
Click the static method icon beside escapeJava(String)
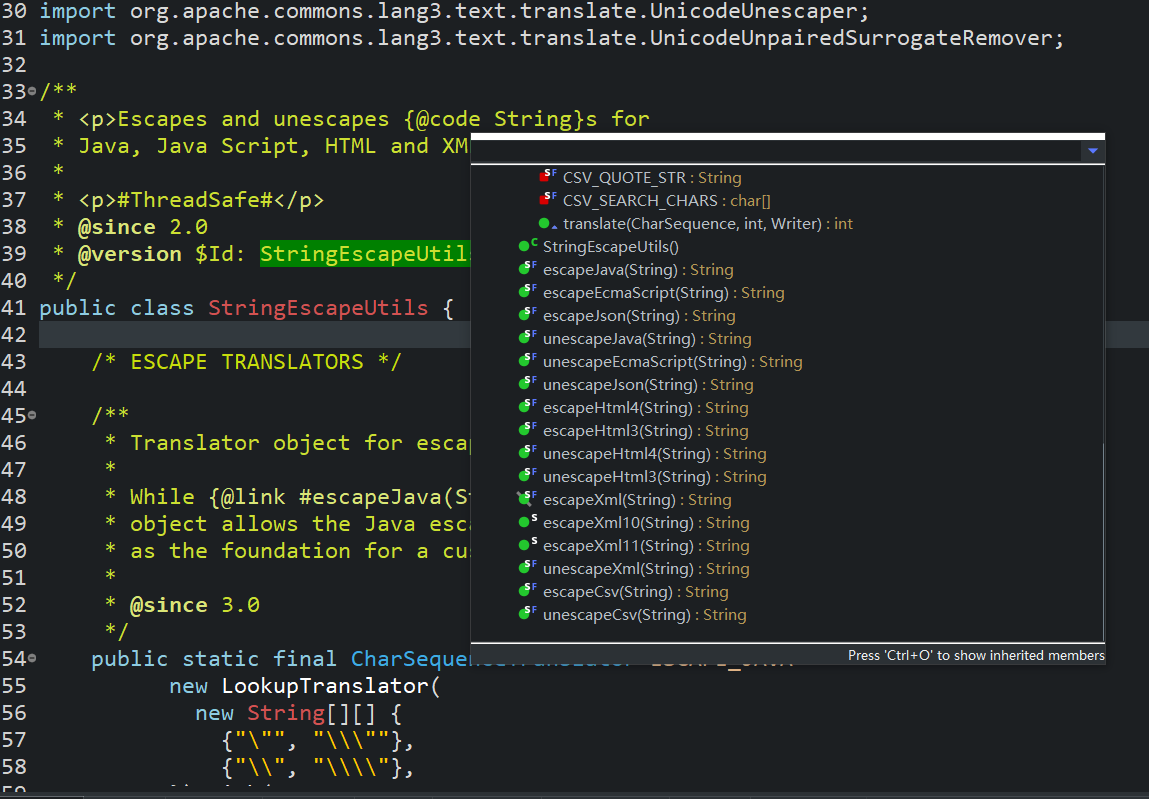pos(527,268)
